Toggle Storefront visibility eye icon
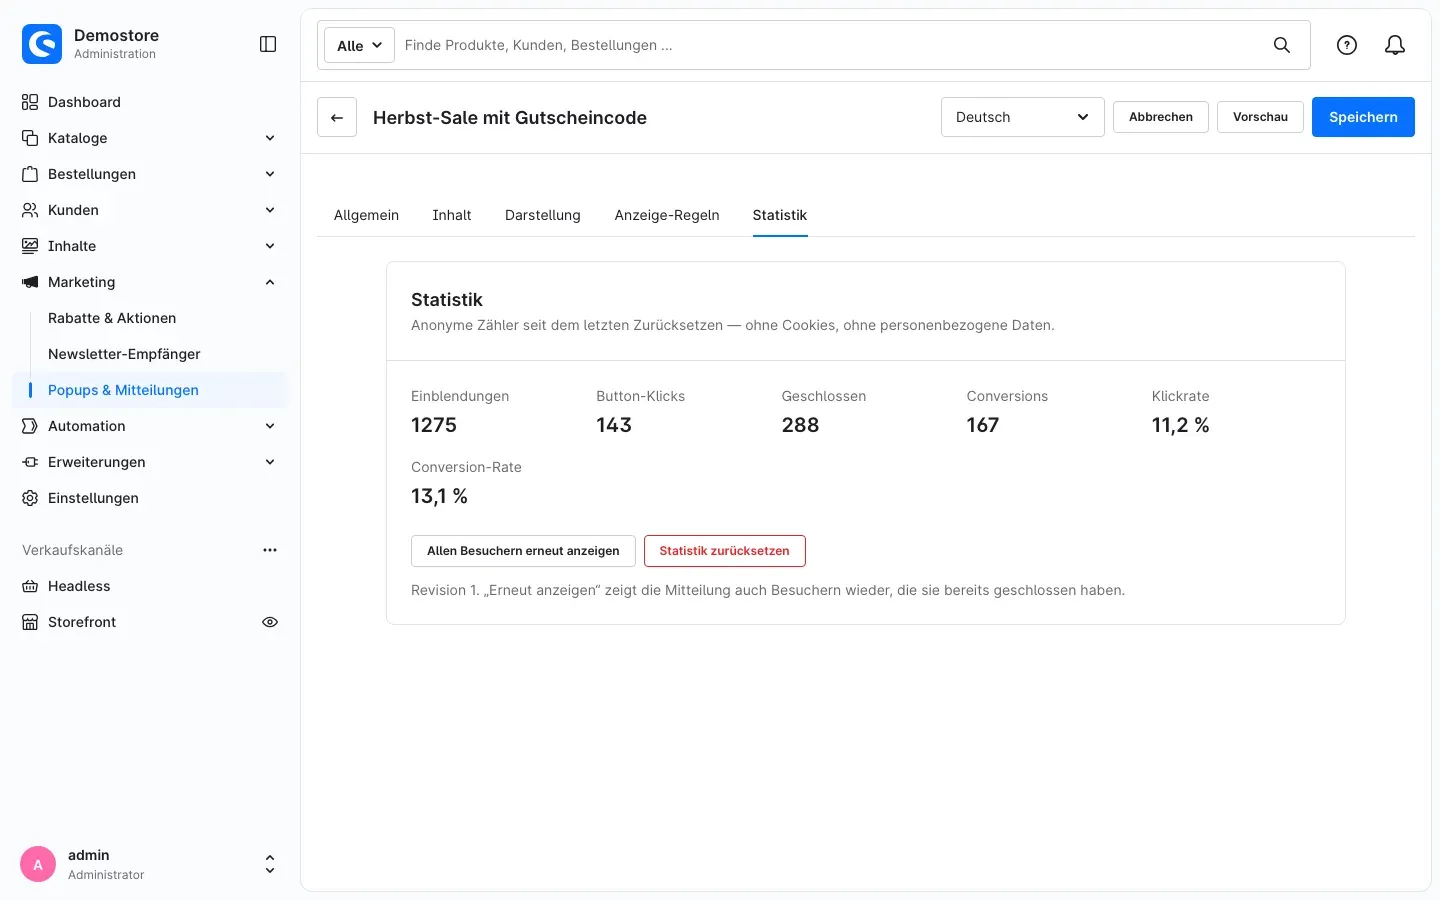The height and width of the screenshot is (900, 1440). tap(270, 622)
